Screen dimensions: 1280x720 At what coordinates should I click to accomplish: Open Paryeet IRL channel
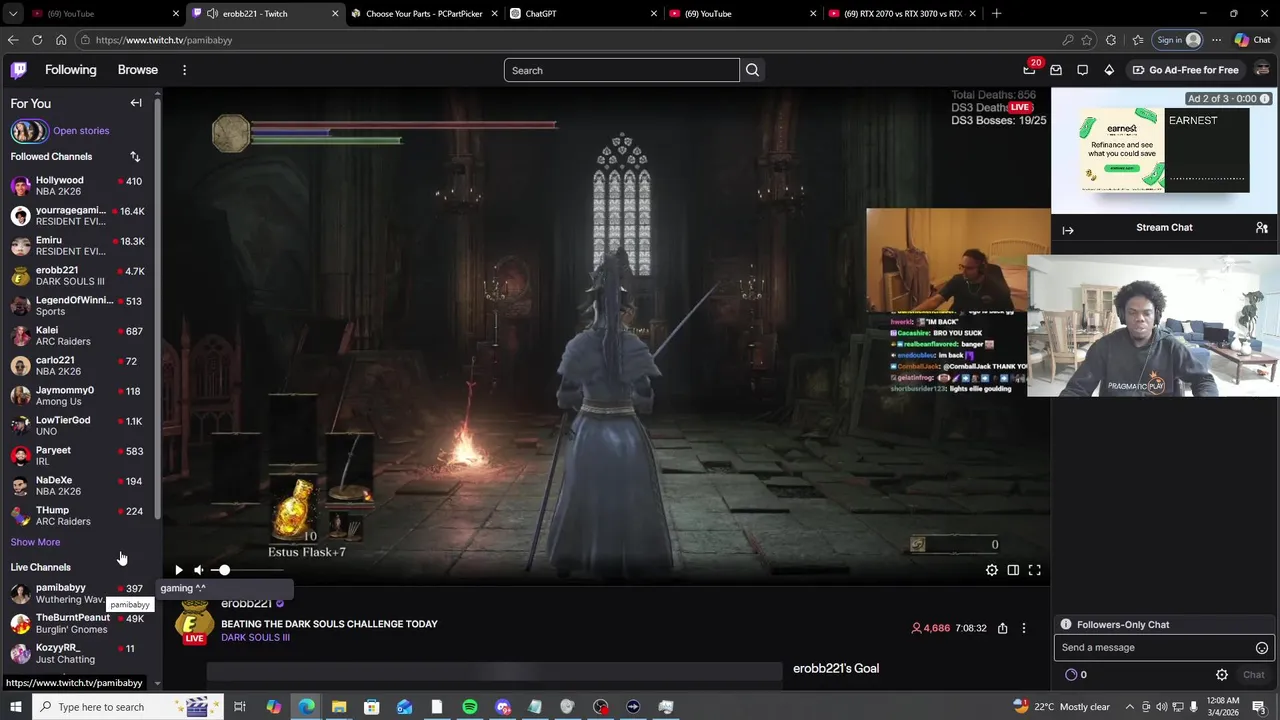tap(80, 456)
